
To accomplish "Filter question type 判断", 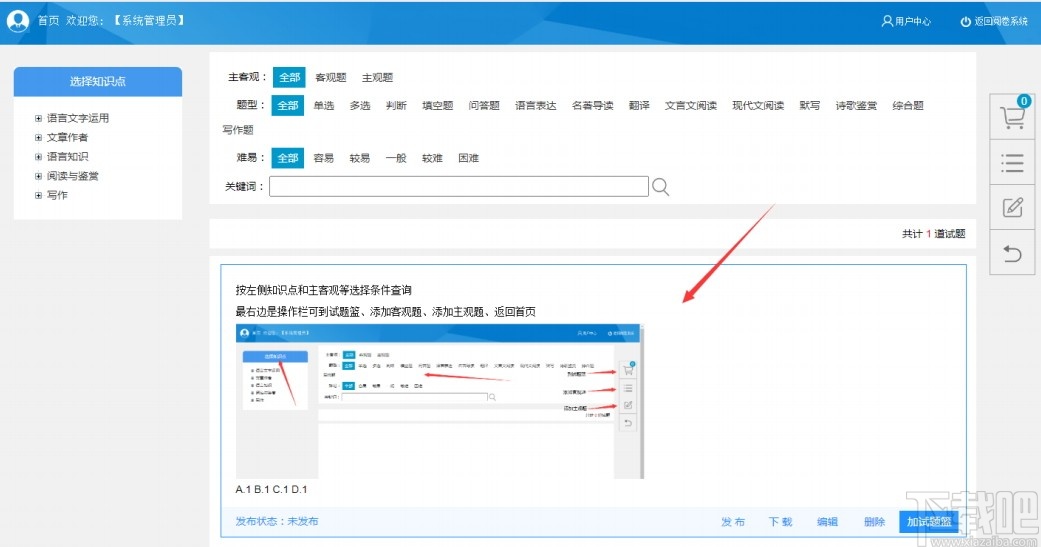I will coord(396,106).
